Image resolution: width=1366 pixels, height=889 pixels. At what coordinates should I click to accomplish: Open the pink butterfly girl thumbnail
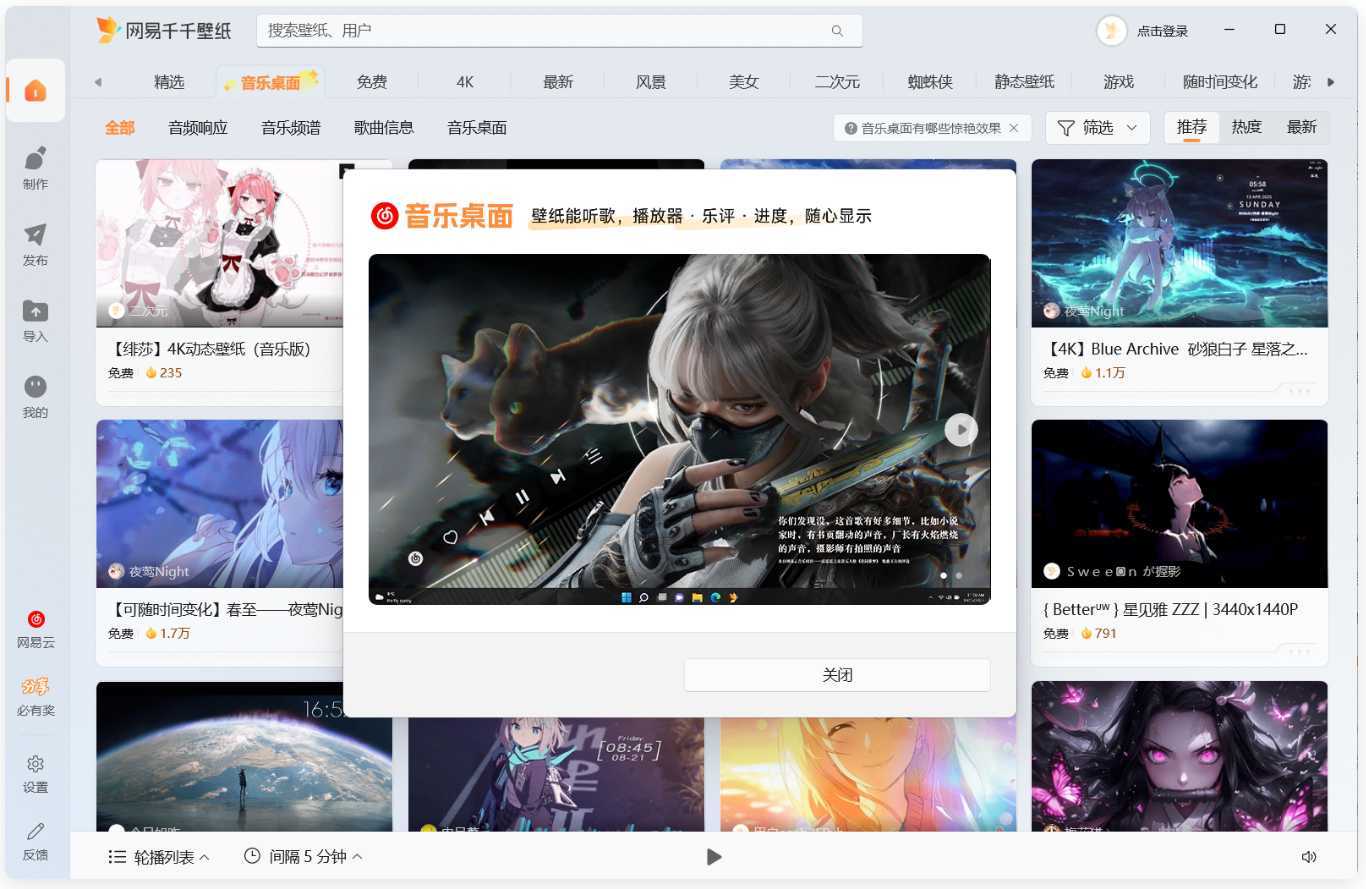1180,756
